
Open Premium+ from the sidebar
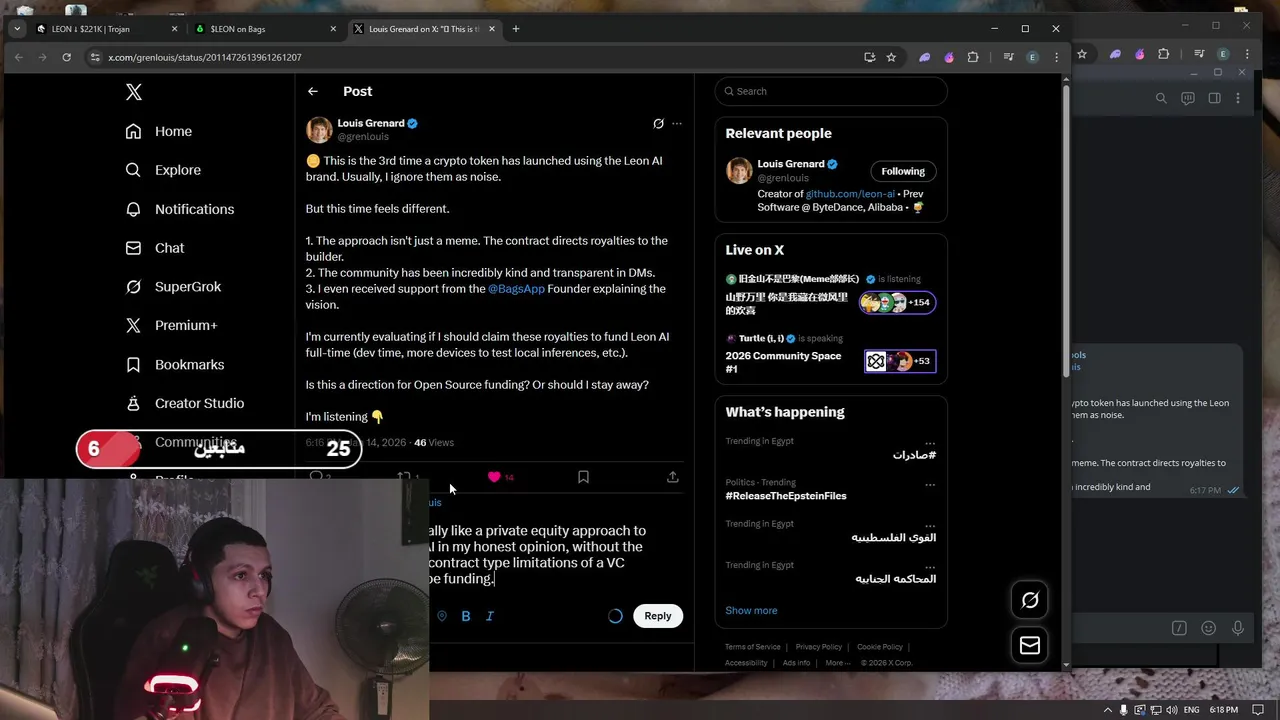[171, 325]
